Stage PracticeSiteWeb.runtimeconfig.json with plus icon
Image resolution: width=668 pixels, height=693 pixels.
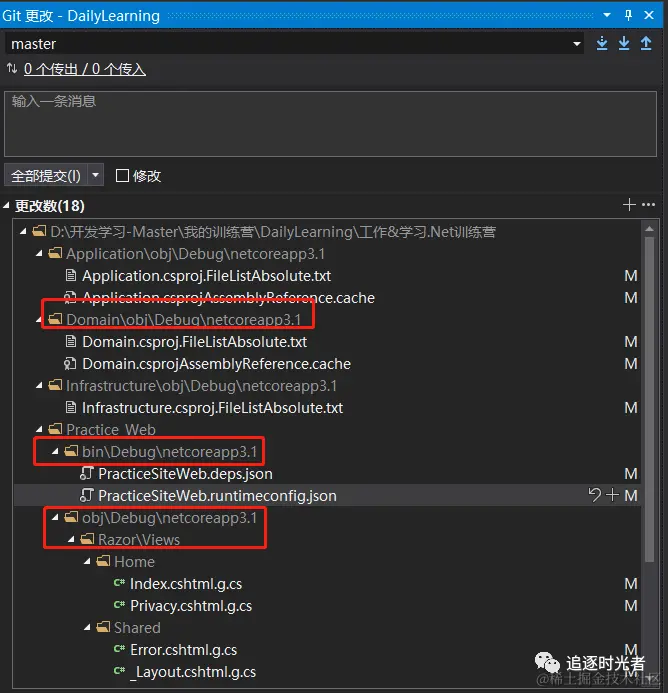click(x=612, y=495)
